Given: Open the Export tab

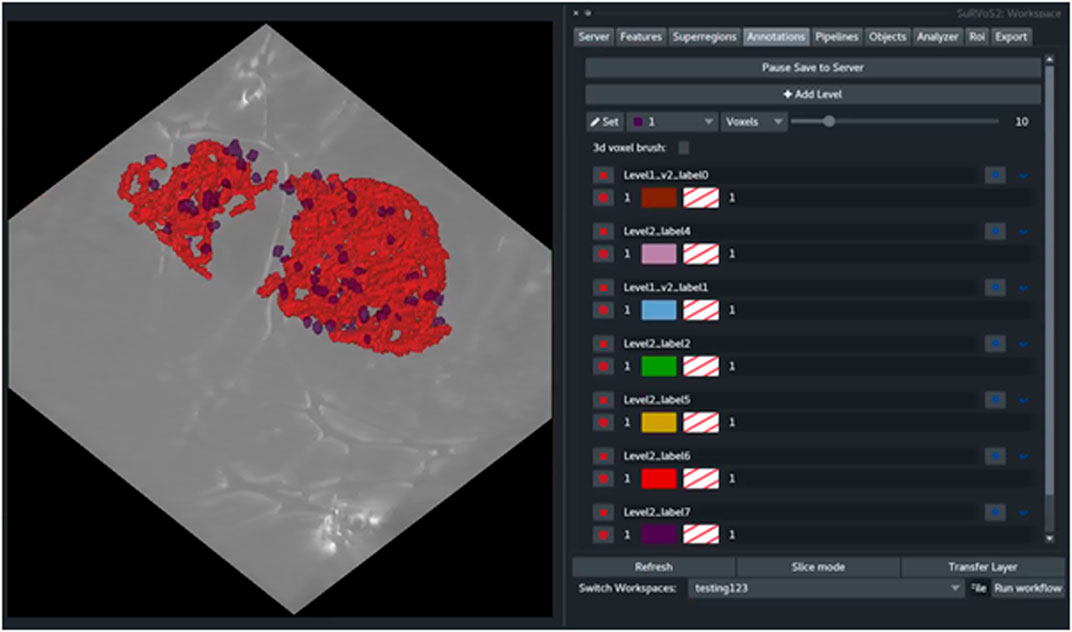Looking at the screenshot, I should click(1011, 37).
